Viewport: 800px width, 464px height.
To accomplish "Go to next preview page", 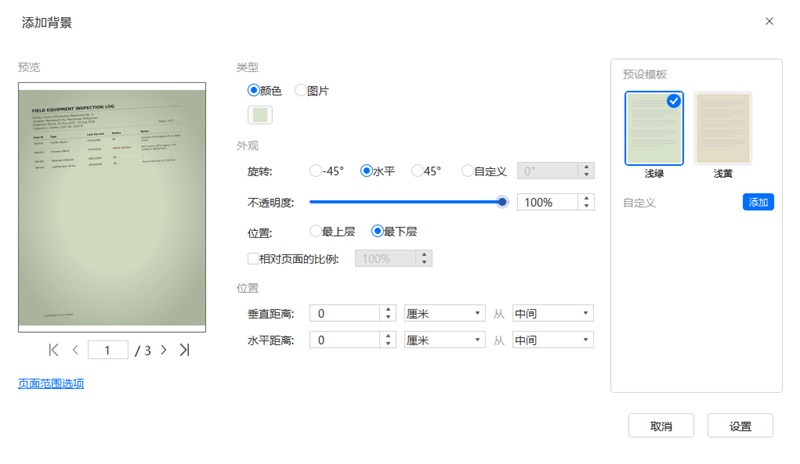I will tap(163, 350).
